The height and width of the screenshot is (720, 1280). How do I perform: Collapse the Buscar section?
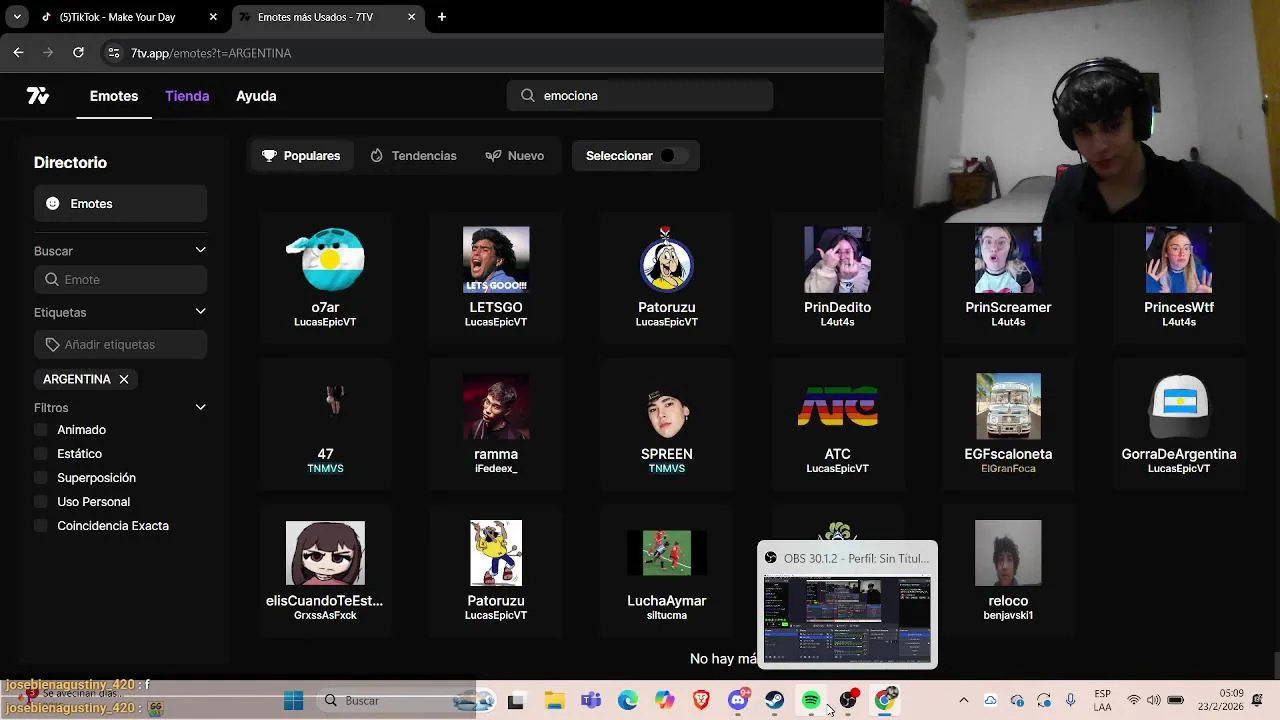[x=200, y=251]
